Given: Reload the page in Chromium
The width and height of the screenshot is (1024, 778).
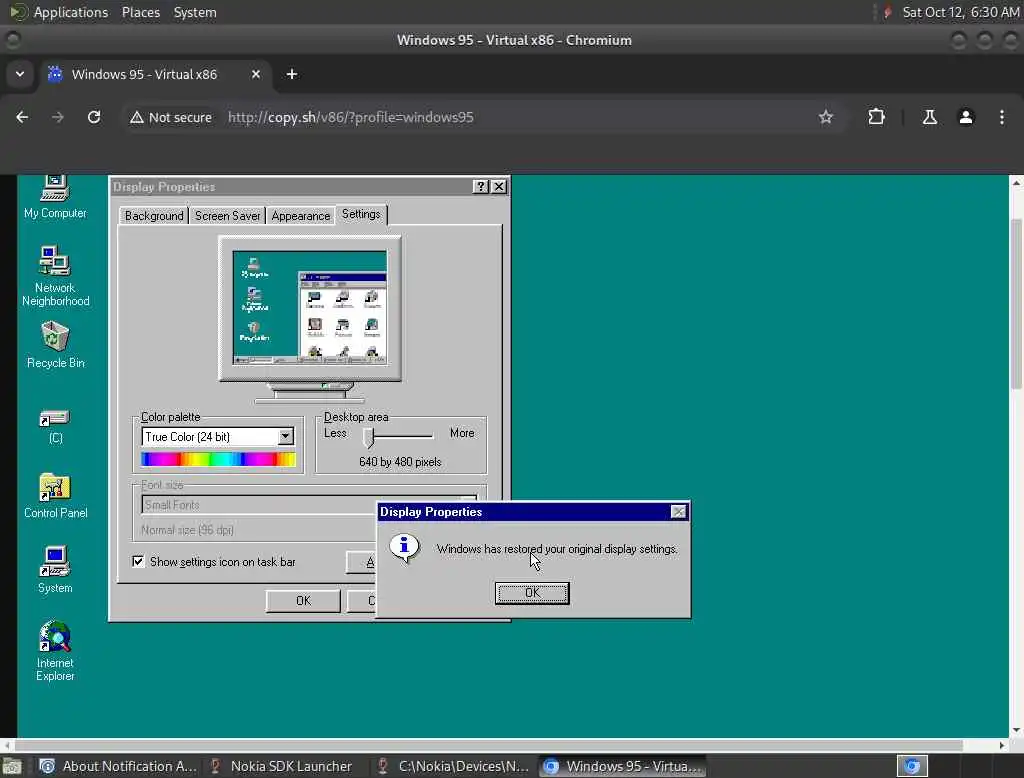Looking at the screenshot, I should [x=94, y=117].
